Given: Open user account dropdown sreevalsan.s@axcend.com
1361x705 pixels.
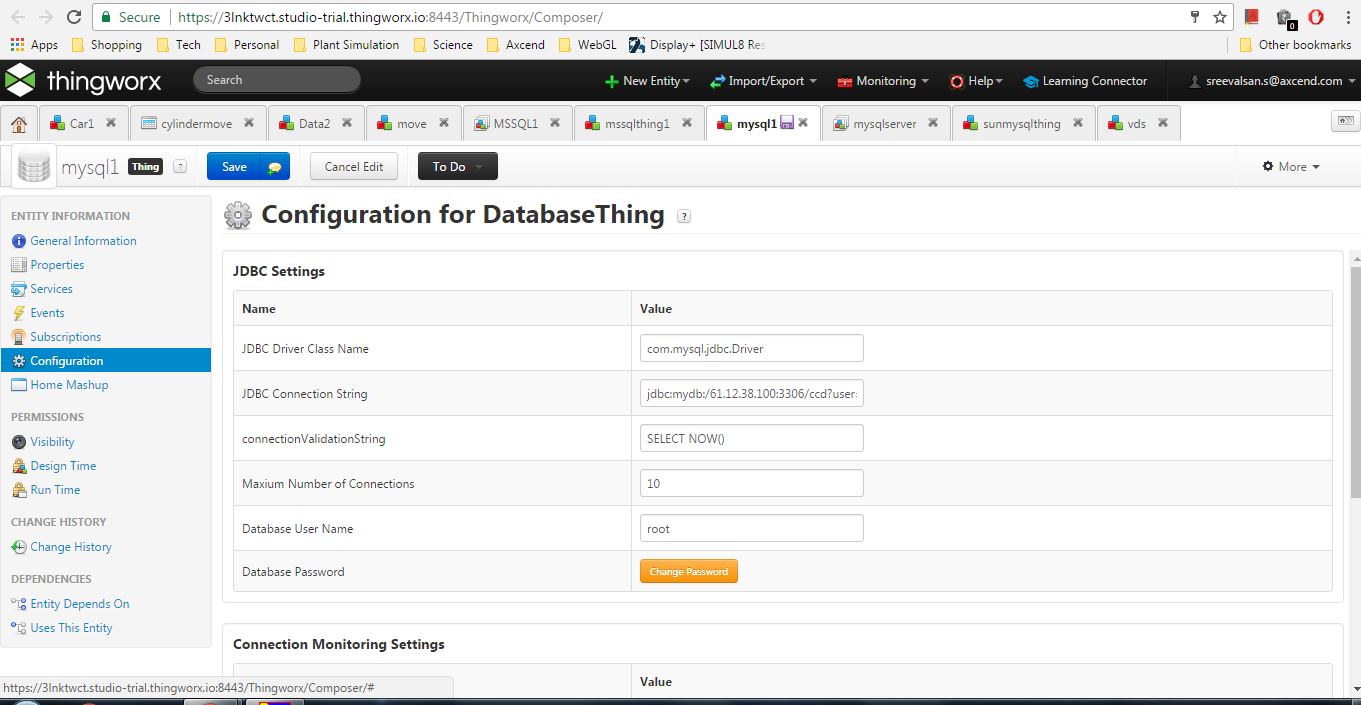Looking at the screenshot, I should click(1272, 81).
